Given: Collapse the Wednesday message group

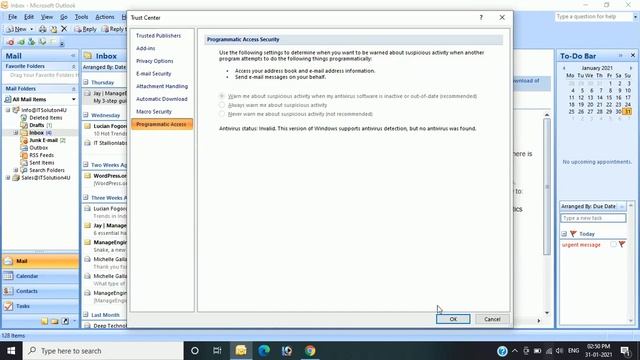Looking at the screenshot, I should 86,115.
